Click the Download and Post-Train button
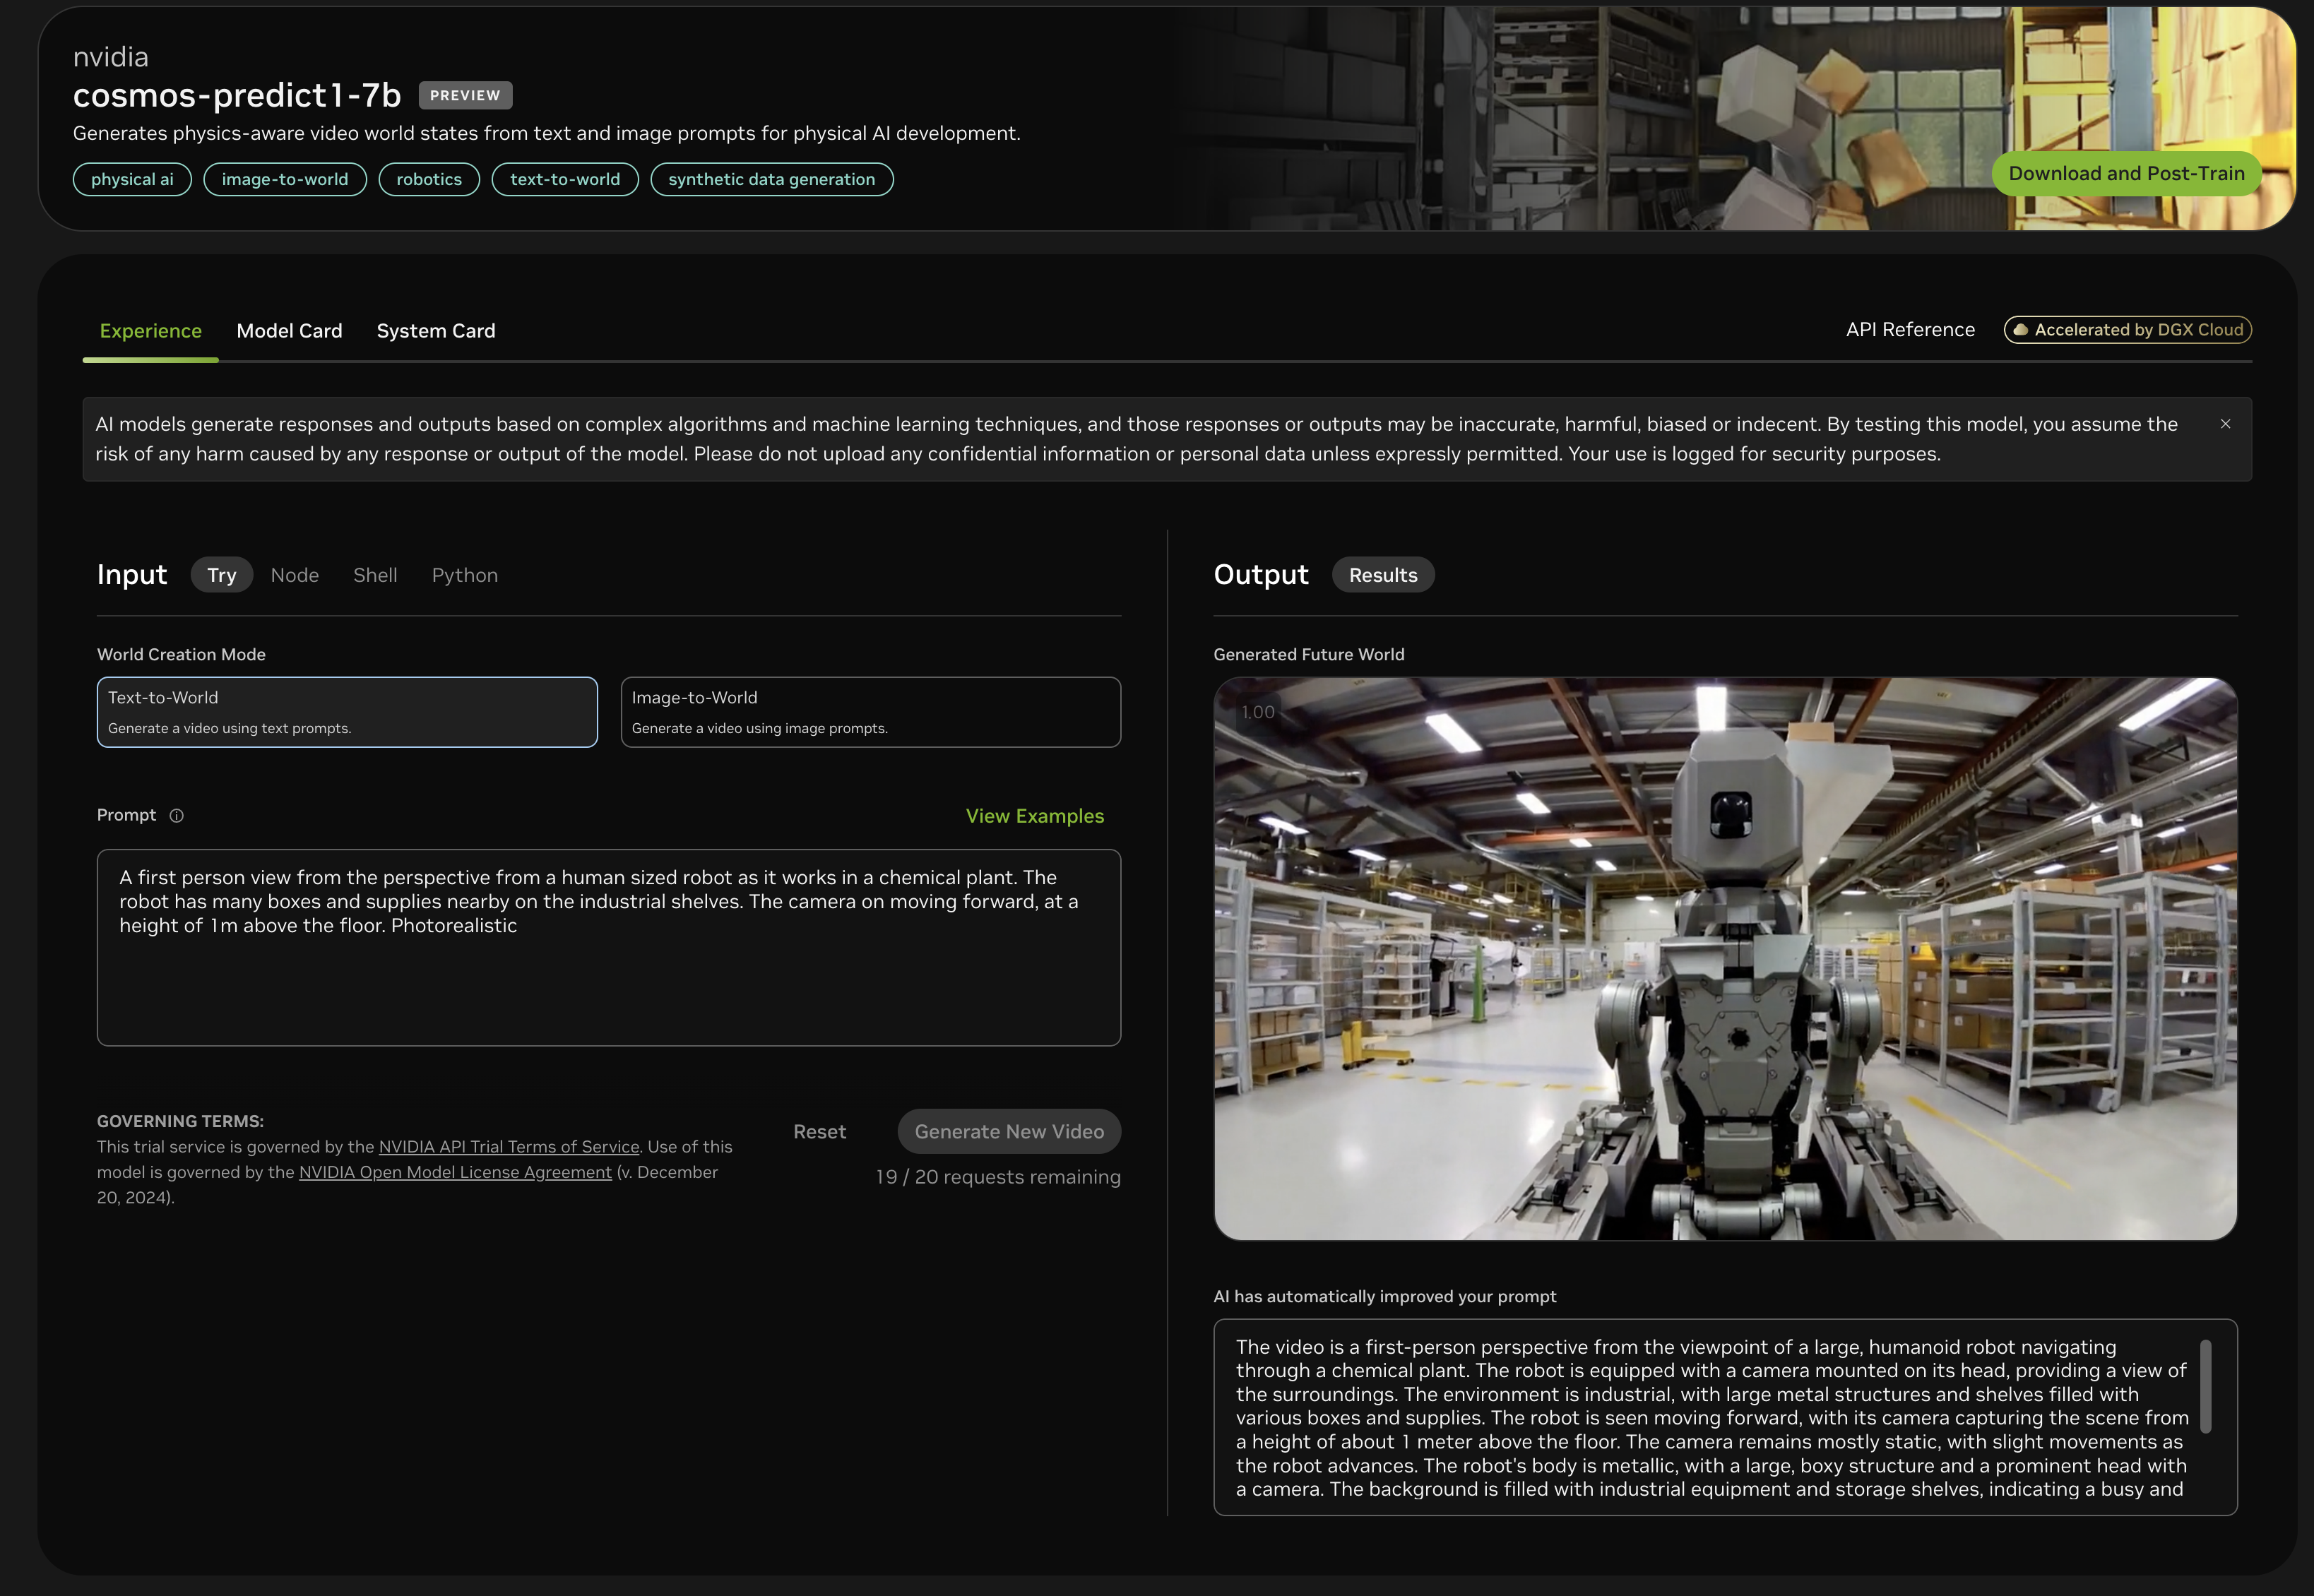This screenshot has width=2314, height=1596. pyautogui.click(x=2127, y=174)
